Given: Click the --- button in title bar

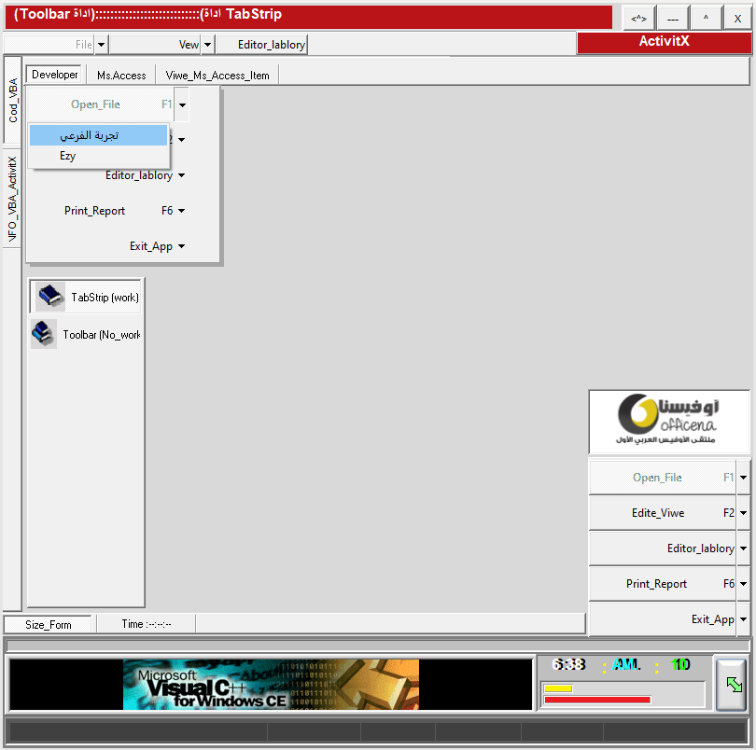Looking at the screenshot, I should [x=673, y=18].
